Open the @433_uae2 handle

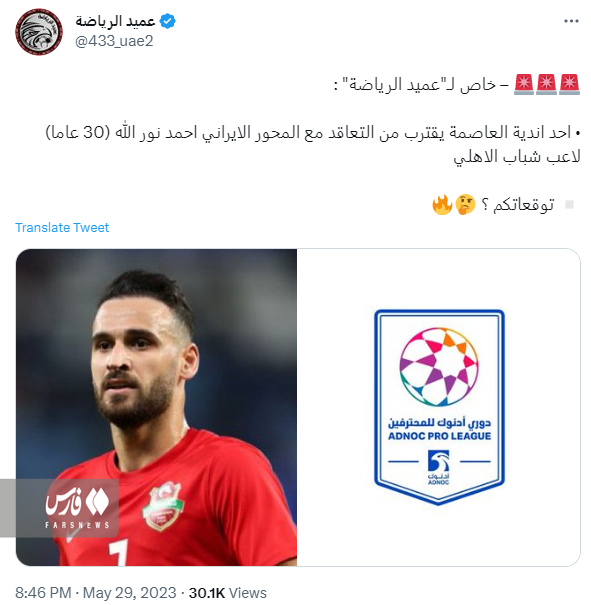114,41
